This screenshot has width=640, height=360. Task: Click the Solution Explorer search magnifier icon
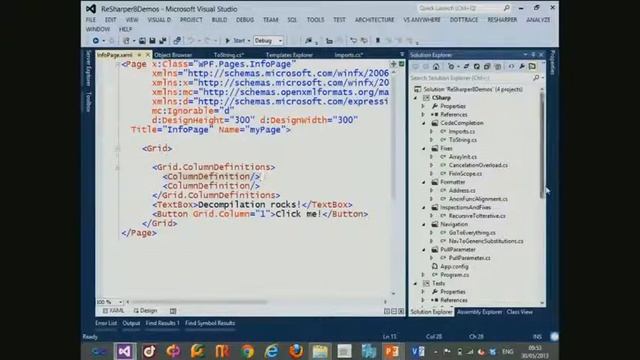536,78
